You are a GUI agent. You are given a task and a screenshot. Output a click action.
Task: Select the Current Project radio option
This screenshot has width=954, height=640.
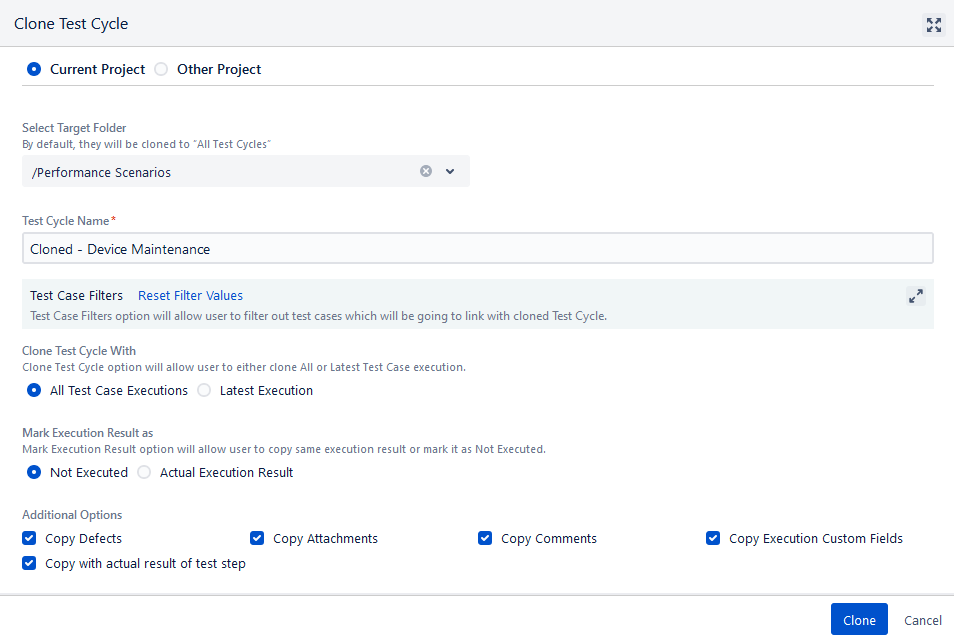(x=35, y=69)
